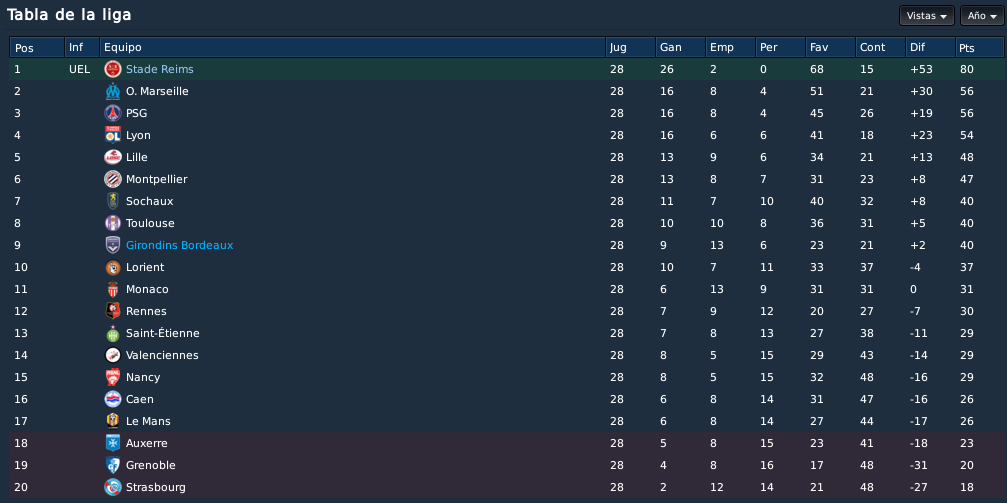Open the Año dropdown
The height and width of the screenshot is (503, 1007).
(981, 16)
